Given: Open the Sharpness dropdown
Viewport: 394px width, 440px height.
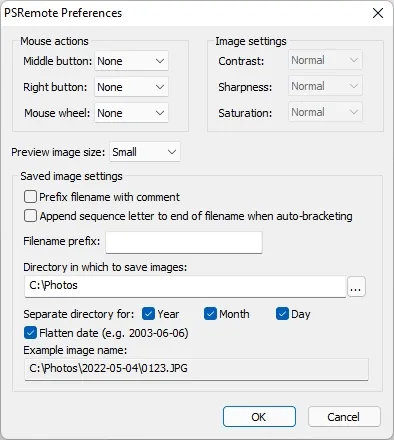Looking at the screenshot, I should click(325, 86).
